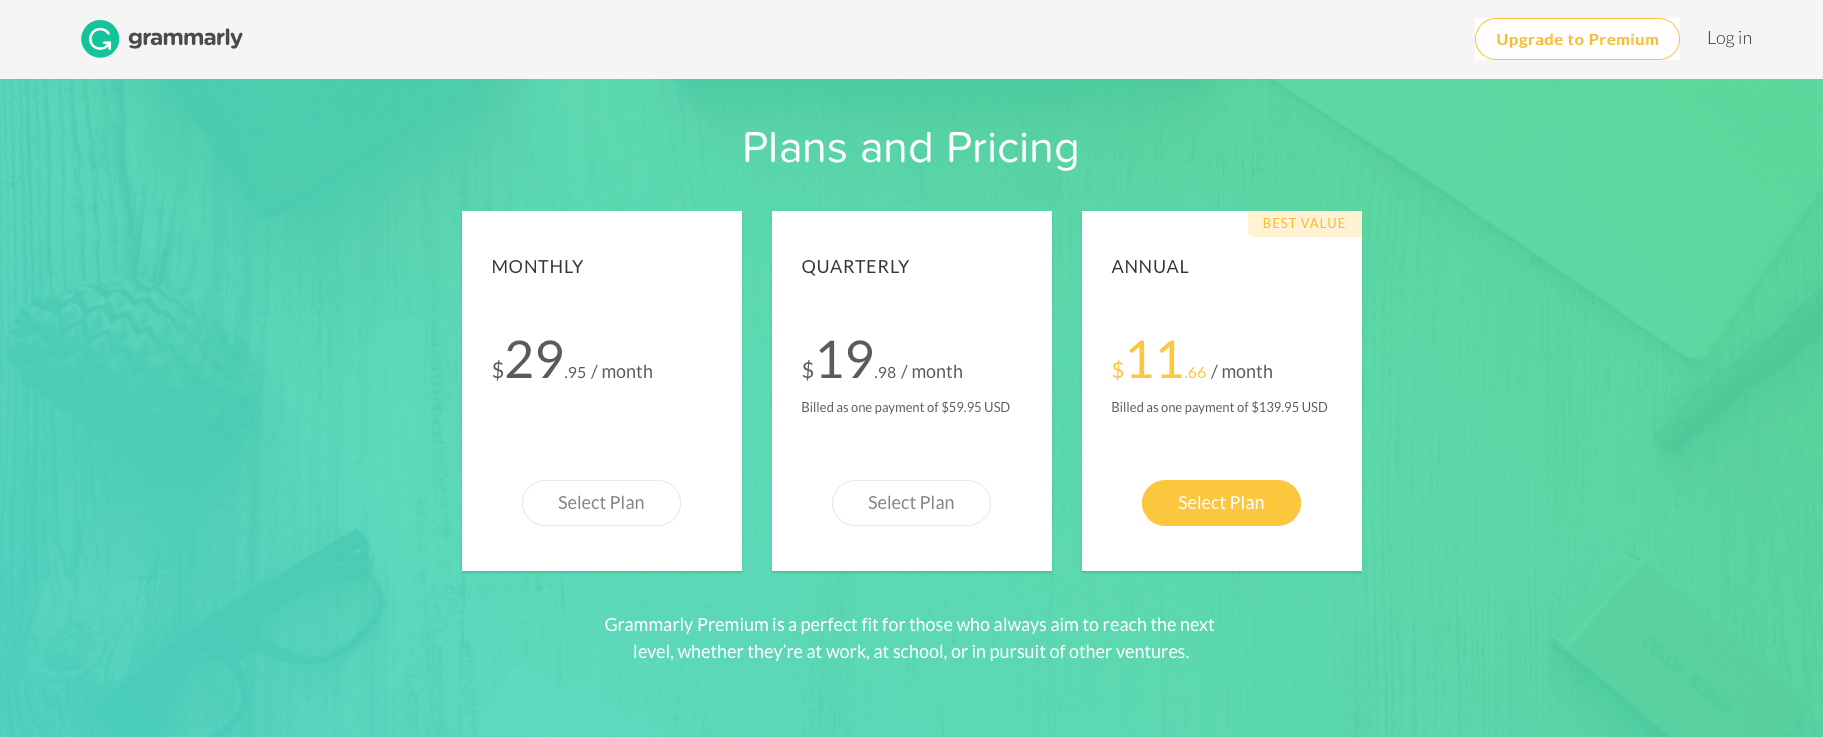Open Upgrade to Premium
Screen dimensions: 1823x737
pos(1576,39)
